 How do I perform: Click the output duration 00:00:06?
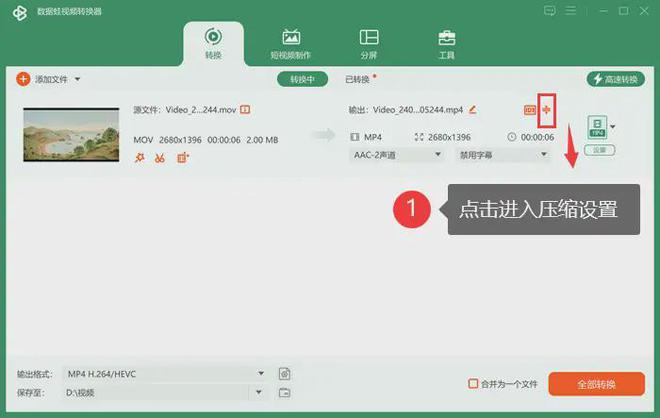pos(538,137)
